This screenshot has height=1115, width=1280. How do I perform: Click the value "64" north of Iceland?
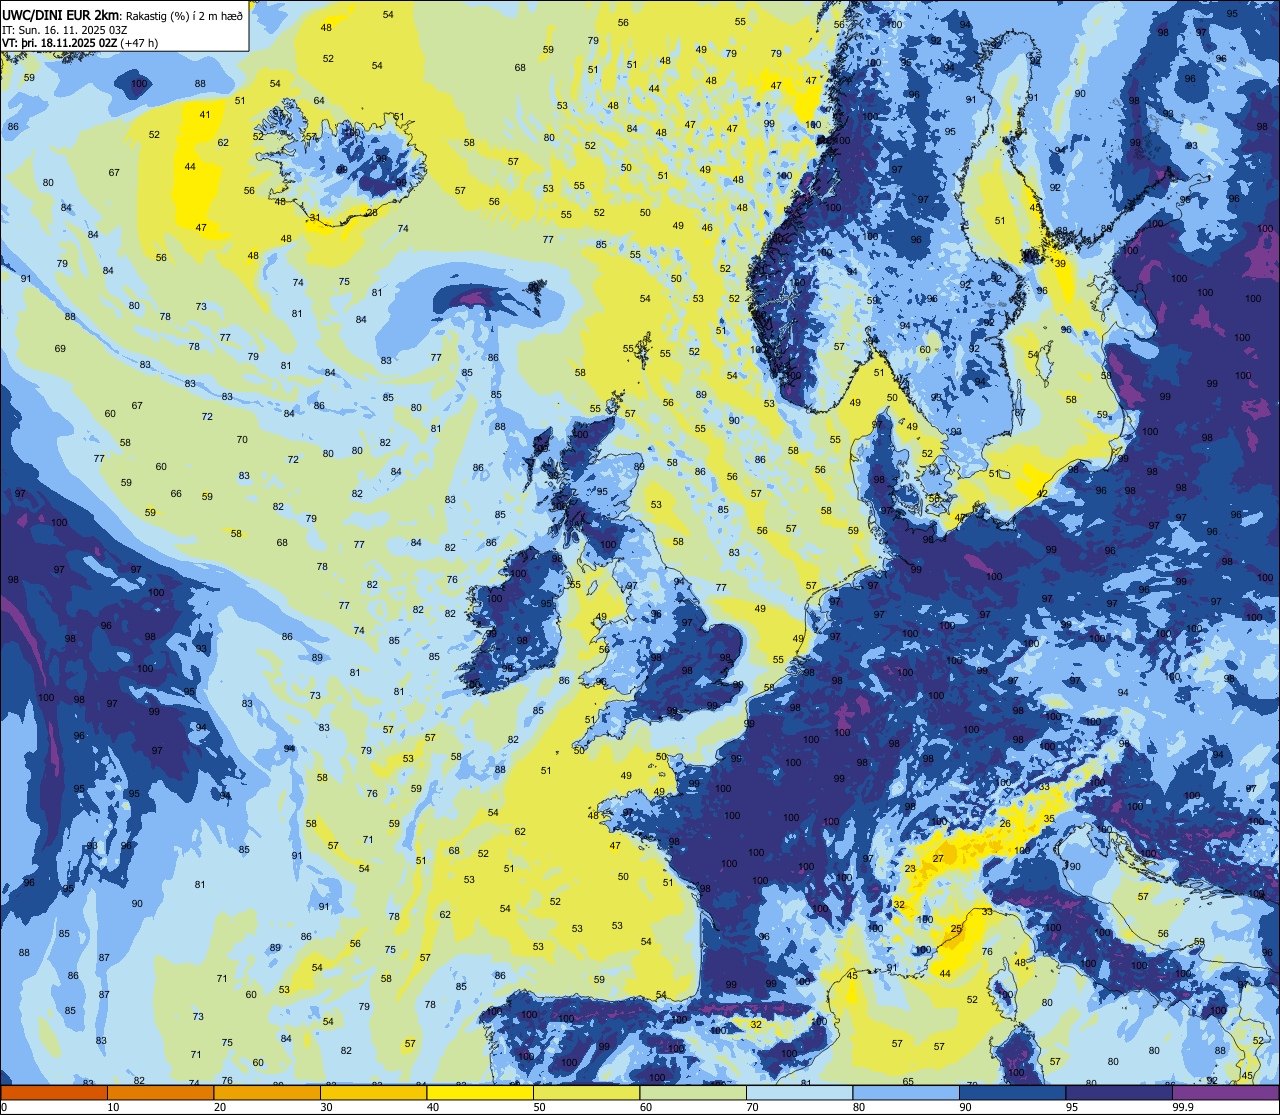[x=319, y=101]
